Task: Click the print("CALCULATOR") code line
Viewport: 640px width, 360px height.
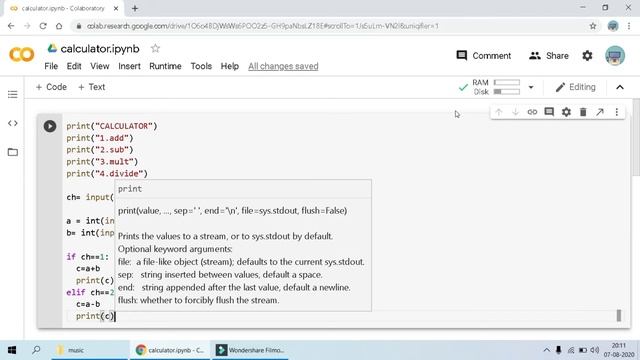Action: pyautogui.click(x=111, y=126)
